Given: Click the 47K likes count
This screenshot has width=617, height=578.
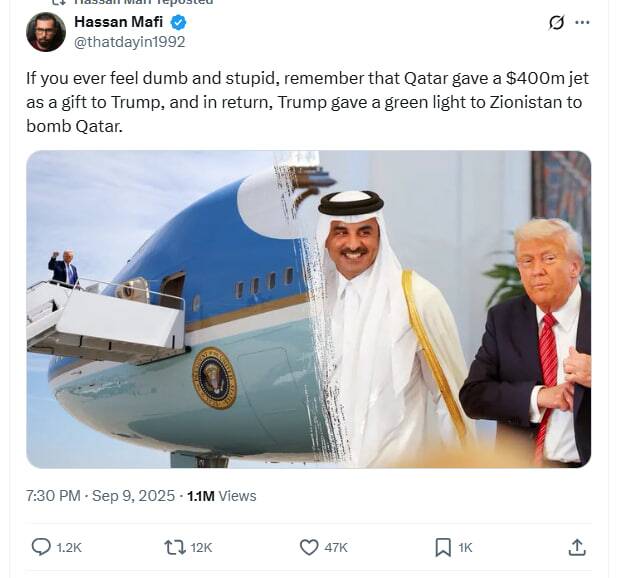Looking at the screenshot, I should [x=336, y=548].
